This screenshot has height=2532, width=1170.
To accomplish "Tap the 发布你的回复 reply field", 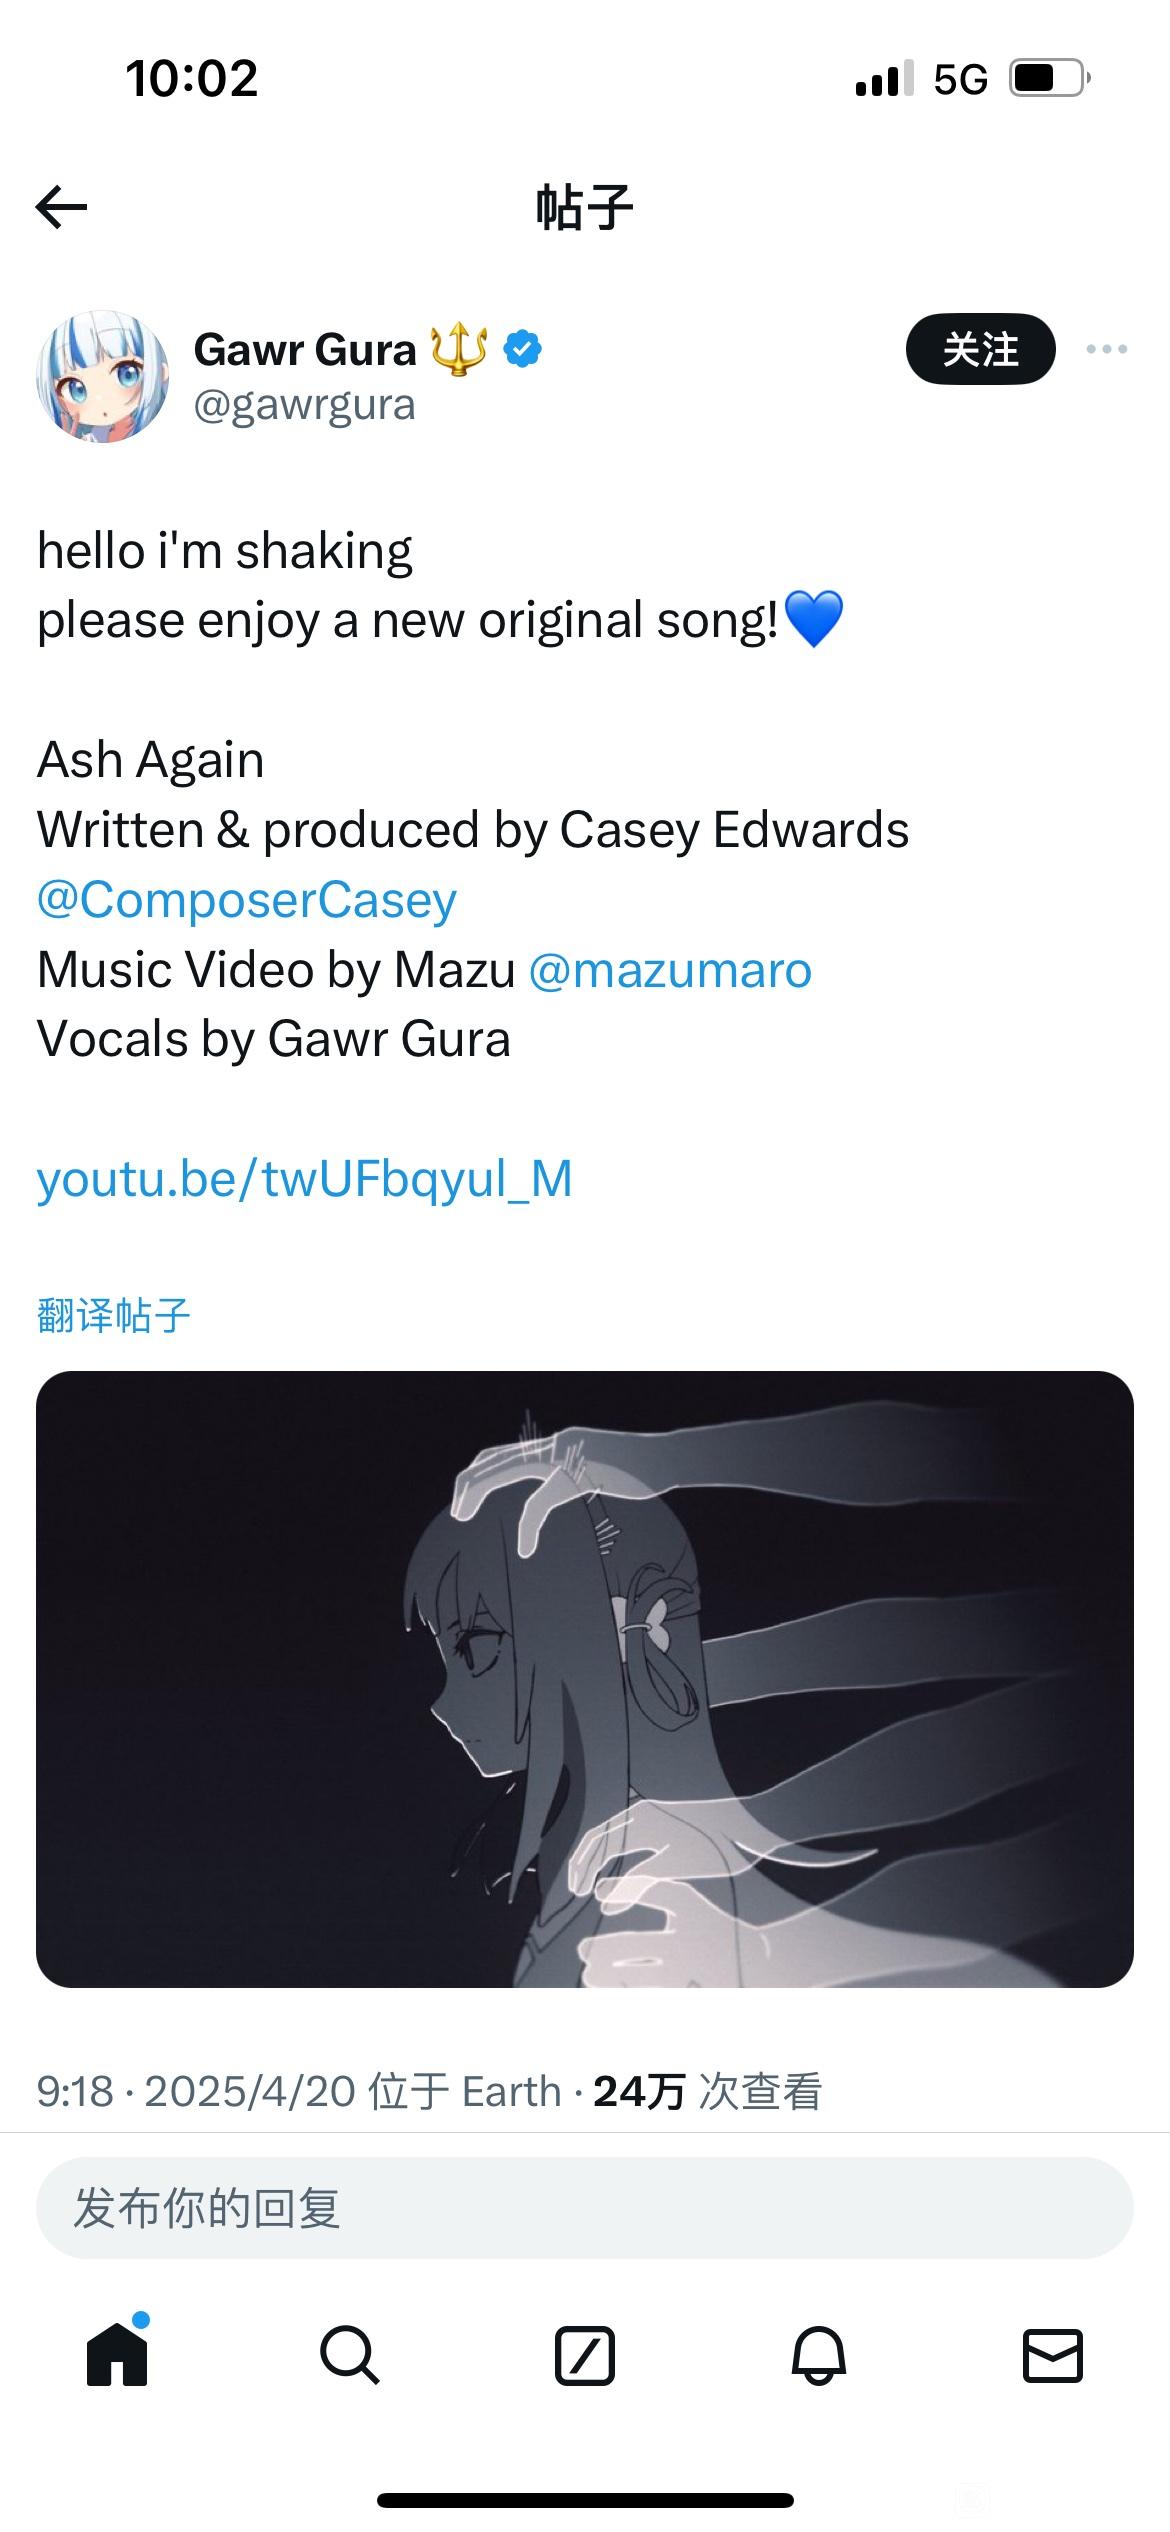I will [585, 2208].
